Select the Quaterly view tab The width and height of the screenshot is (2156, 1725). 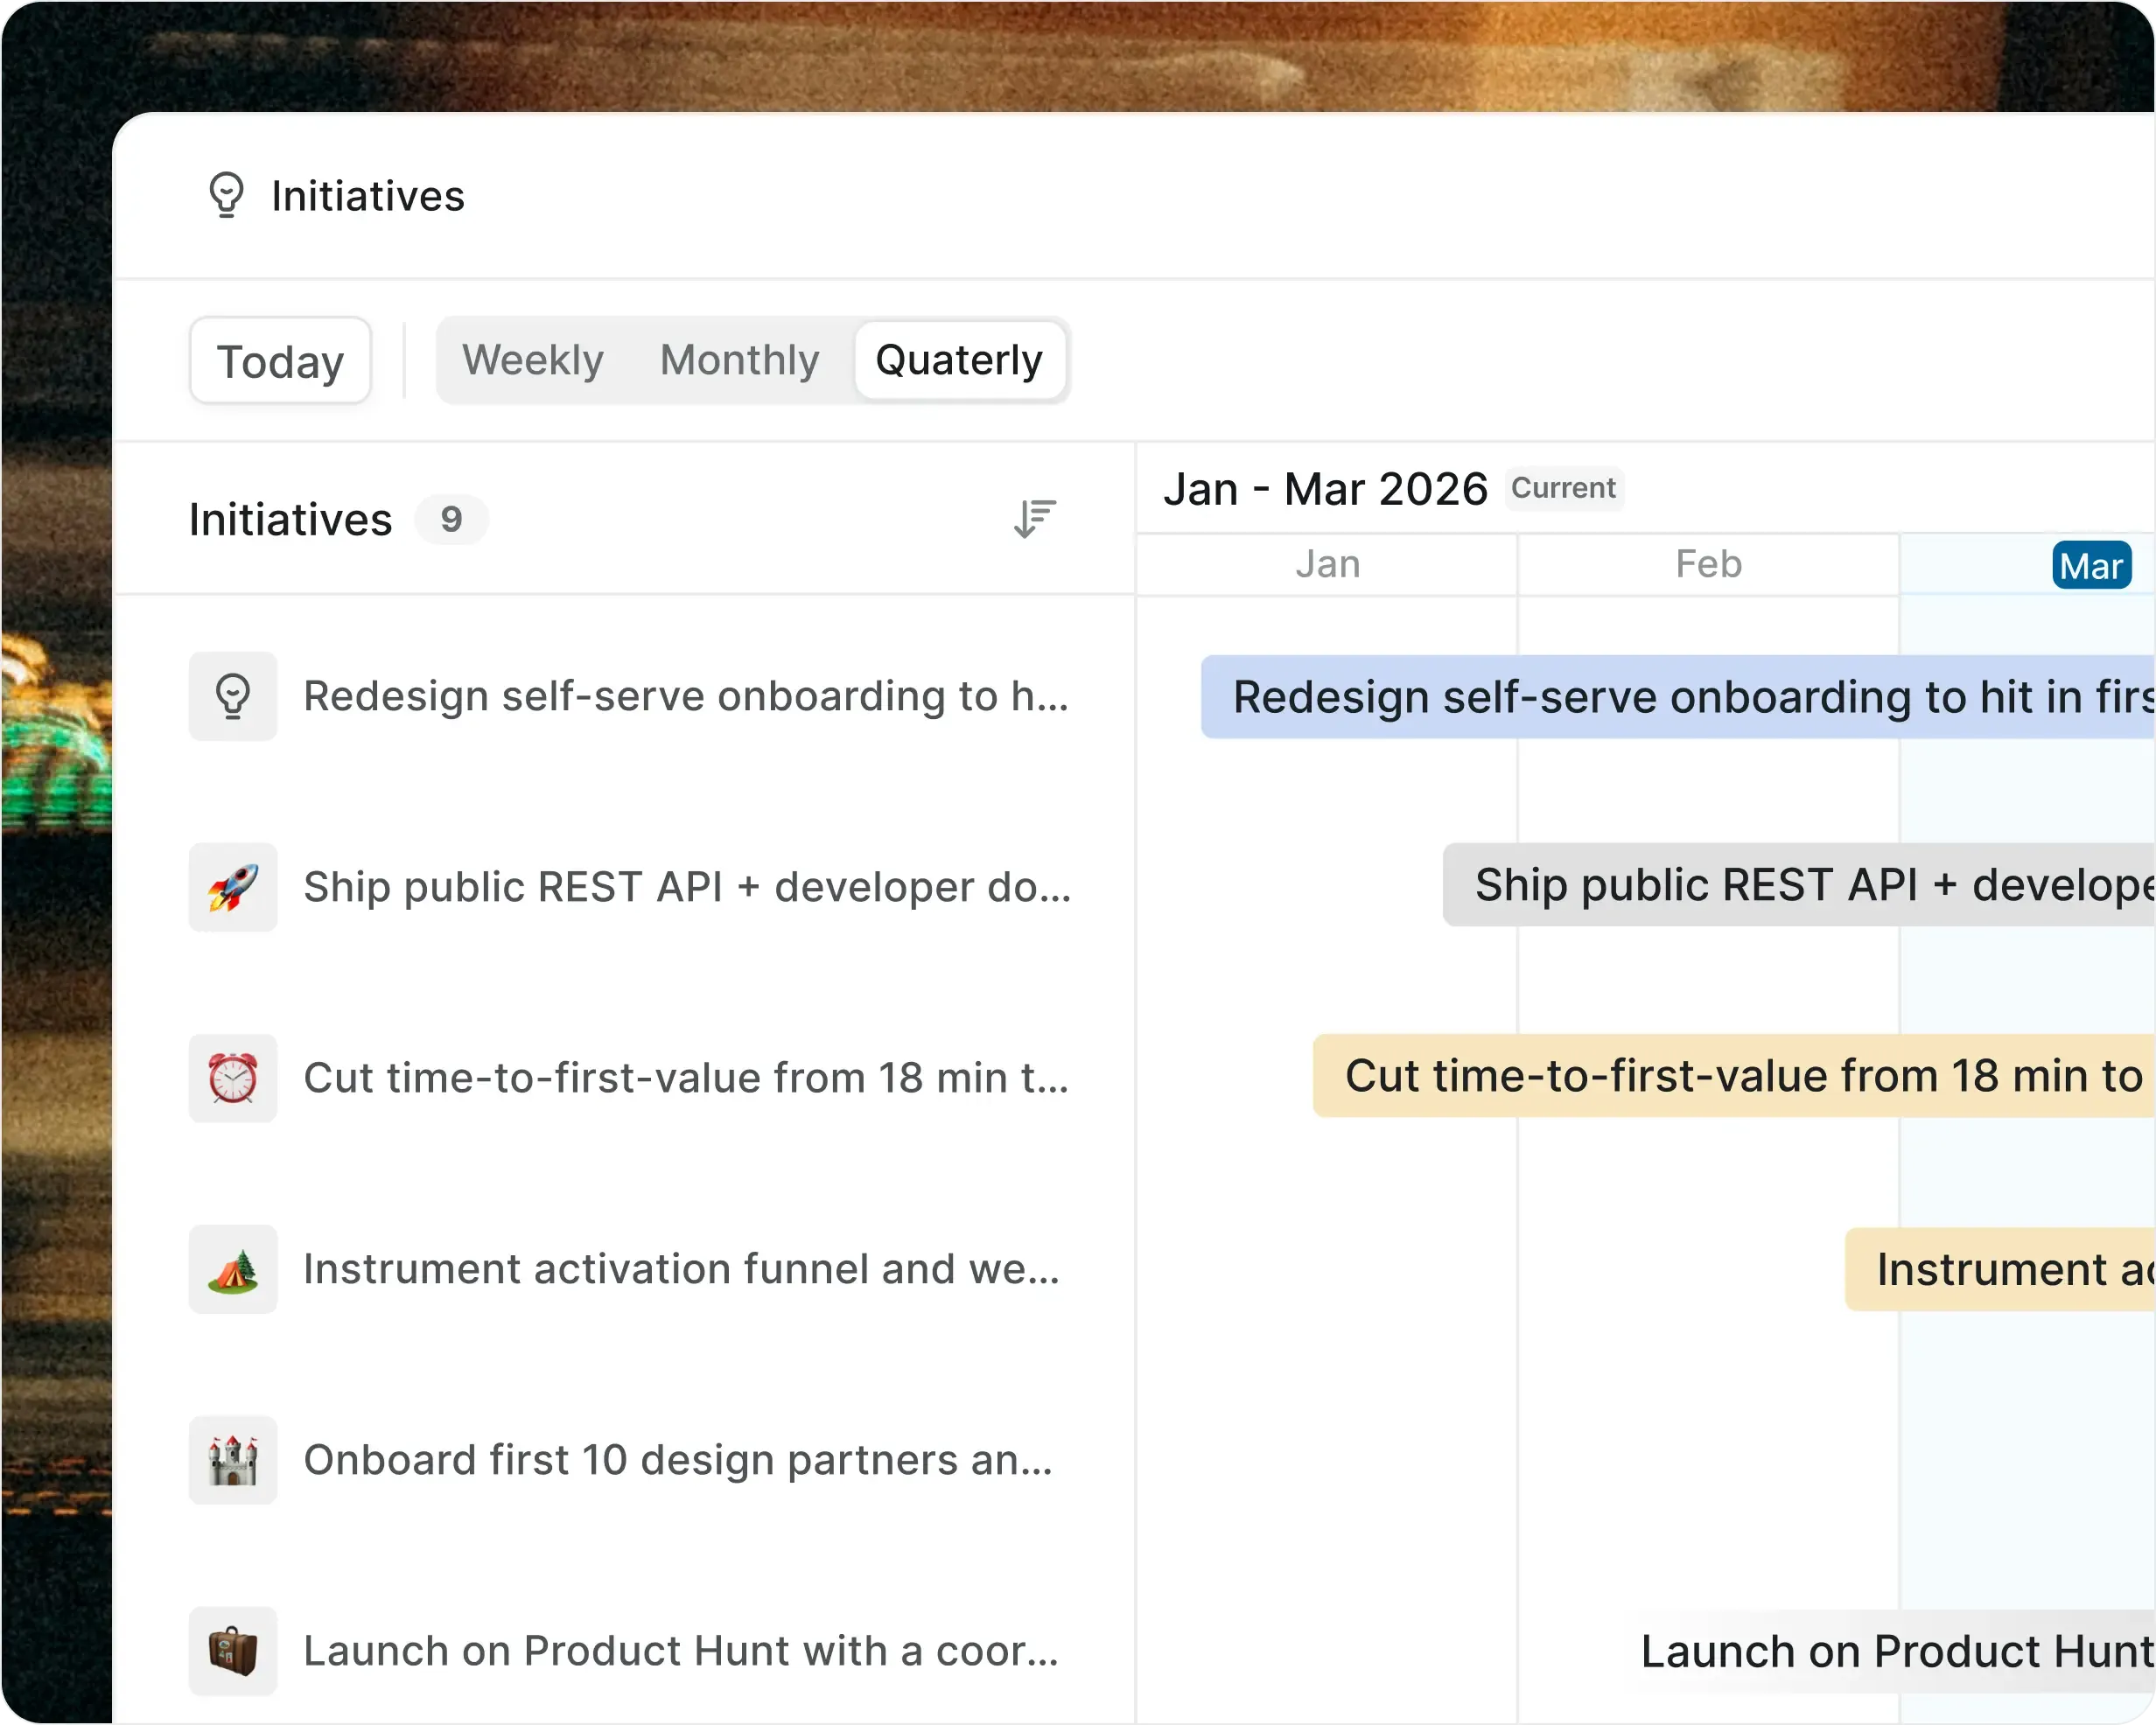pyautogui.click(x=959, y=360)
